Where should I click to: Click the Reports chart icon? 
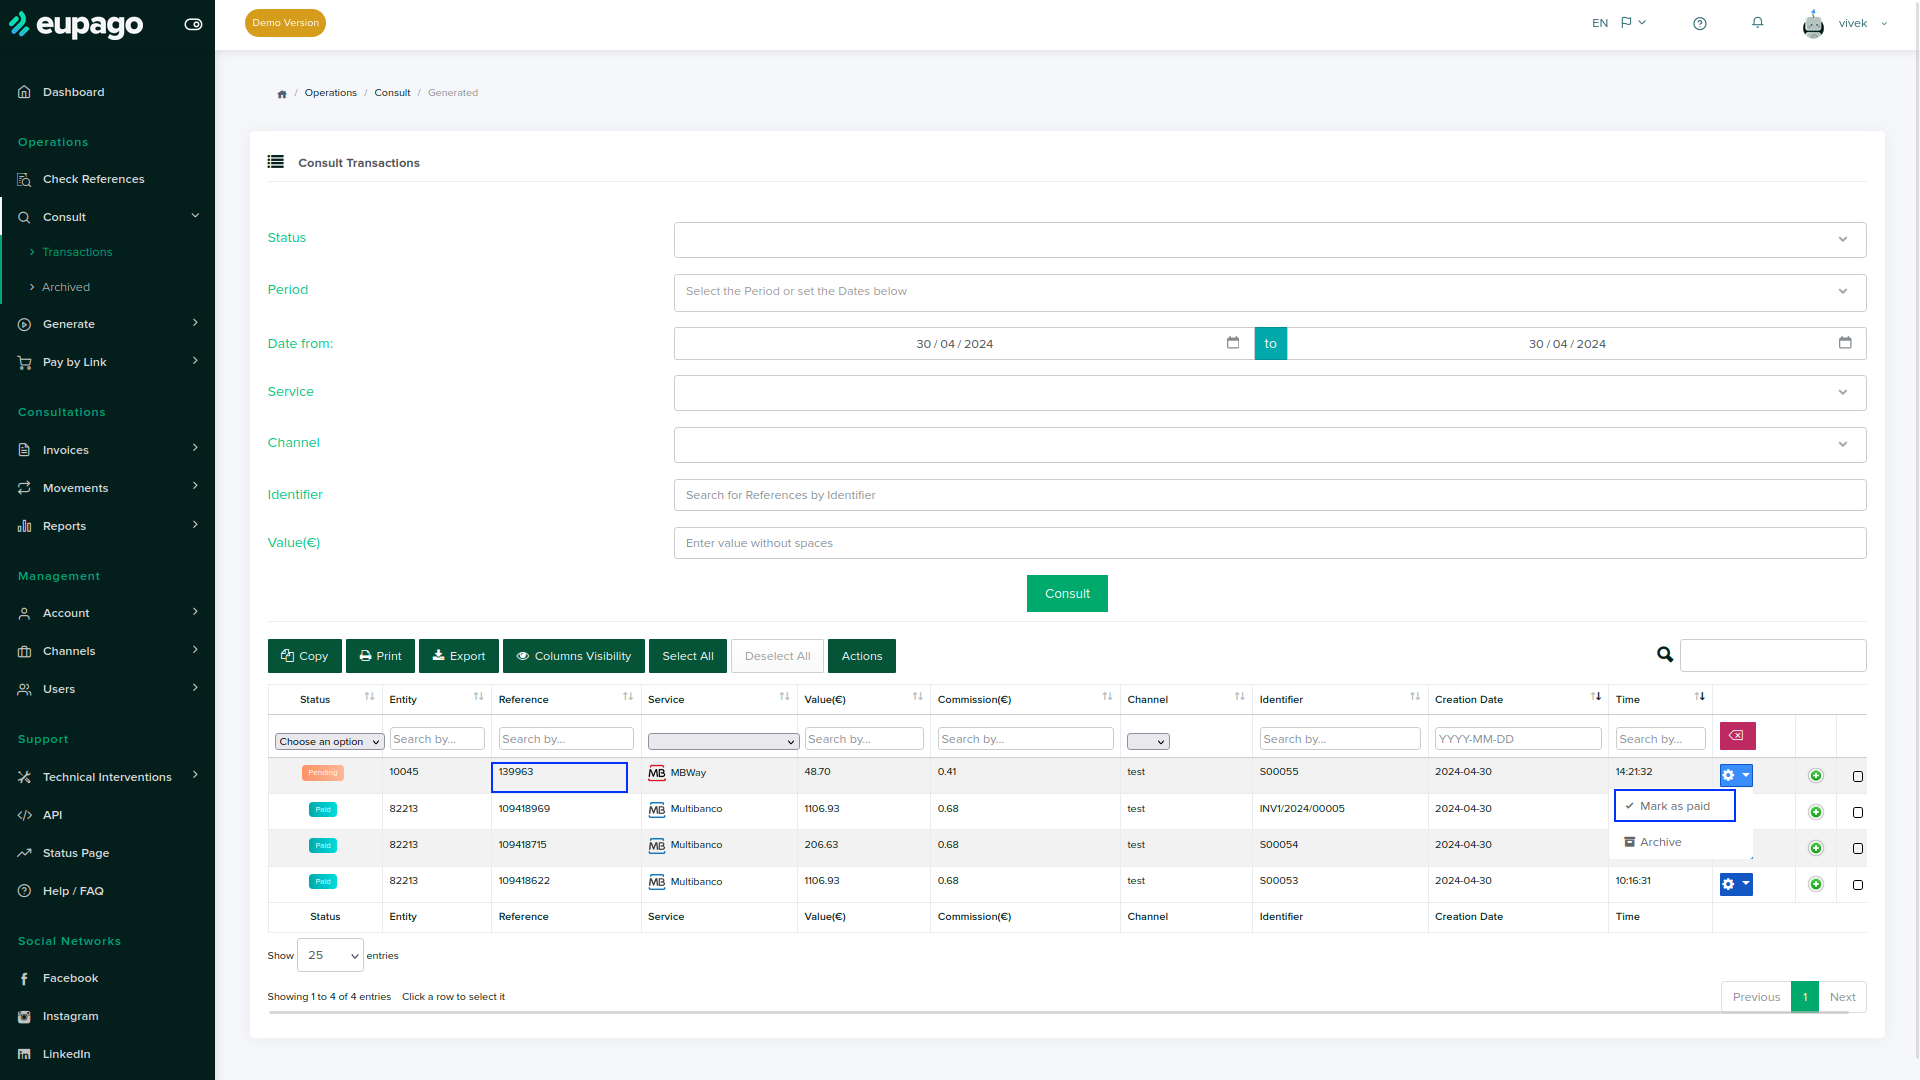point(24,526)
